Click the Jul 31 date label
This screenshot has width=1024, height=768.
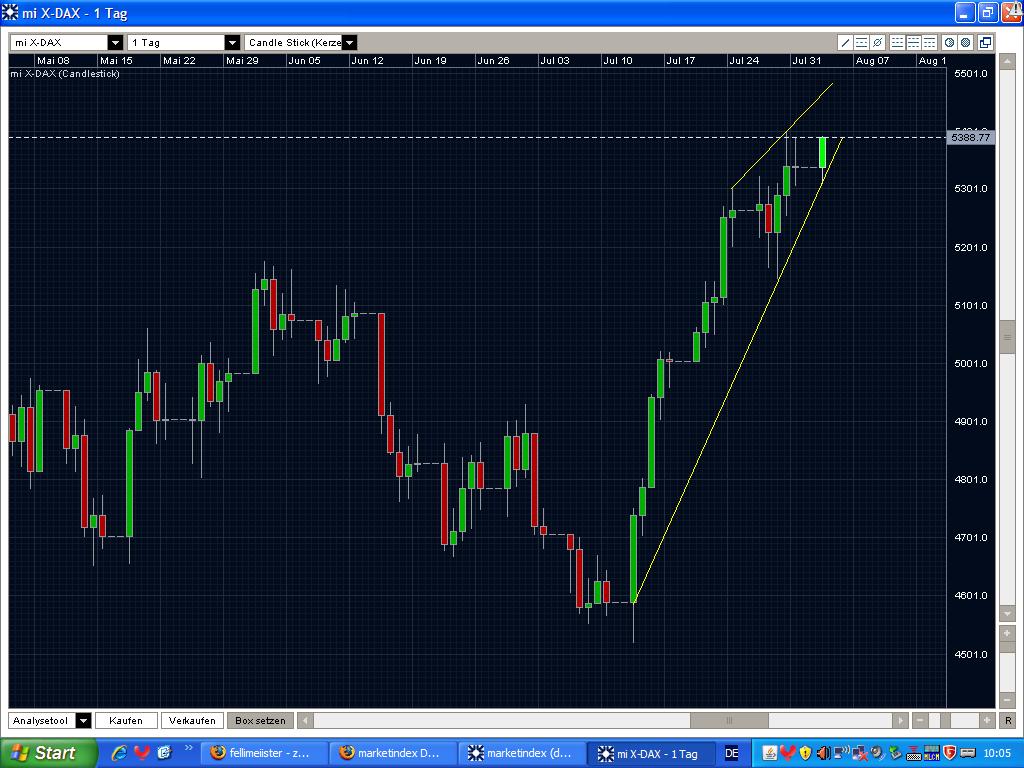click(x=806, y=60)
